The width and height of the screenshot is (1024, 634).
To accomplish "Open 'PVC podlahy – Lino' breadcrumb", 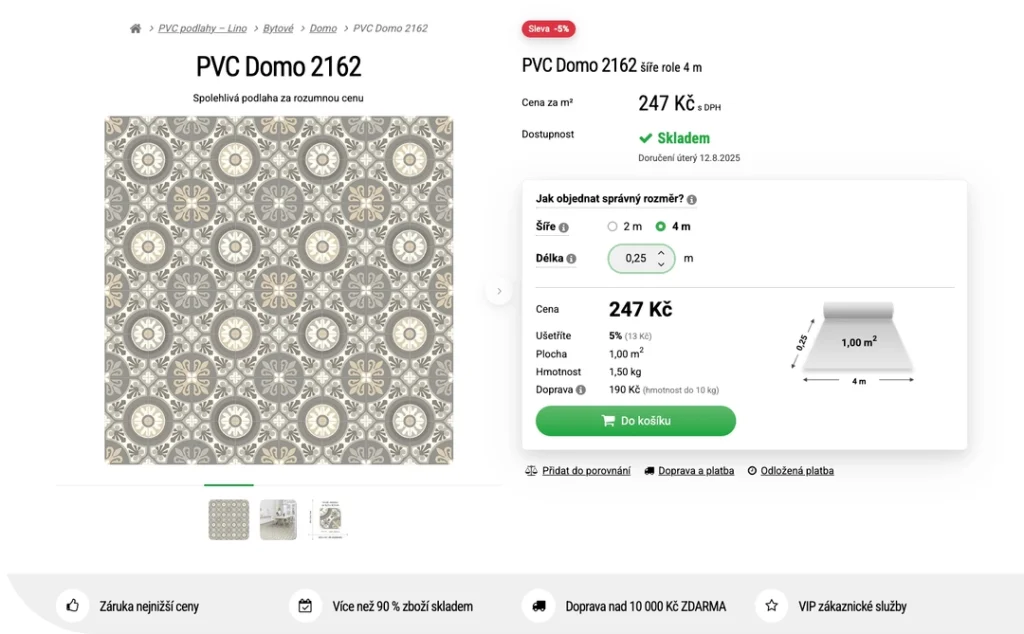I will click(202, 29).
